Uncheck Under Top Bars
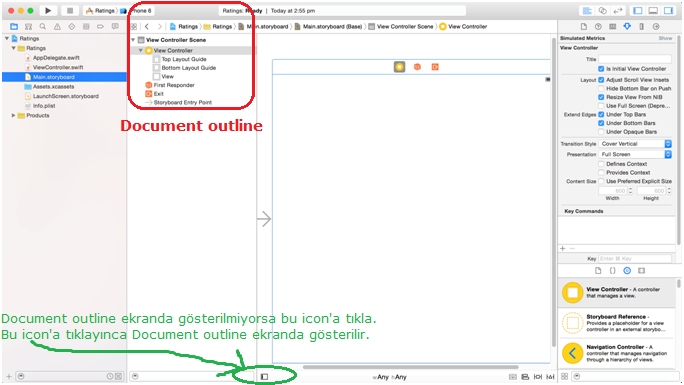 coord(601,114)
